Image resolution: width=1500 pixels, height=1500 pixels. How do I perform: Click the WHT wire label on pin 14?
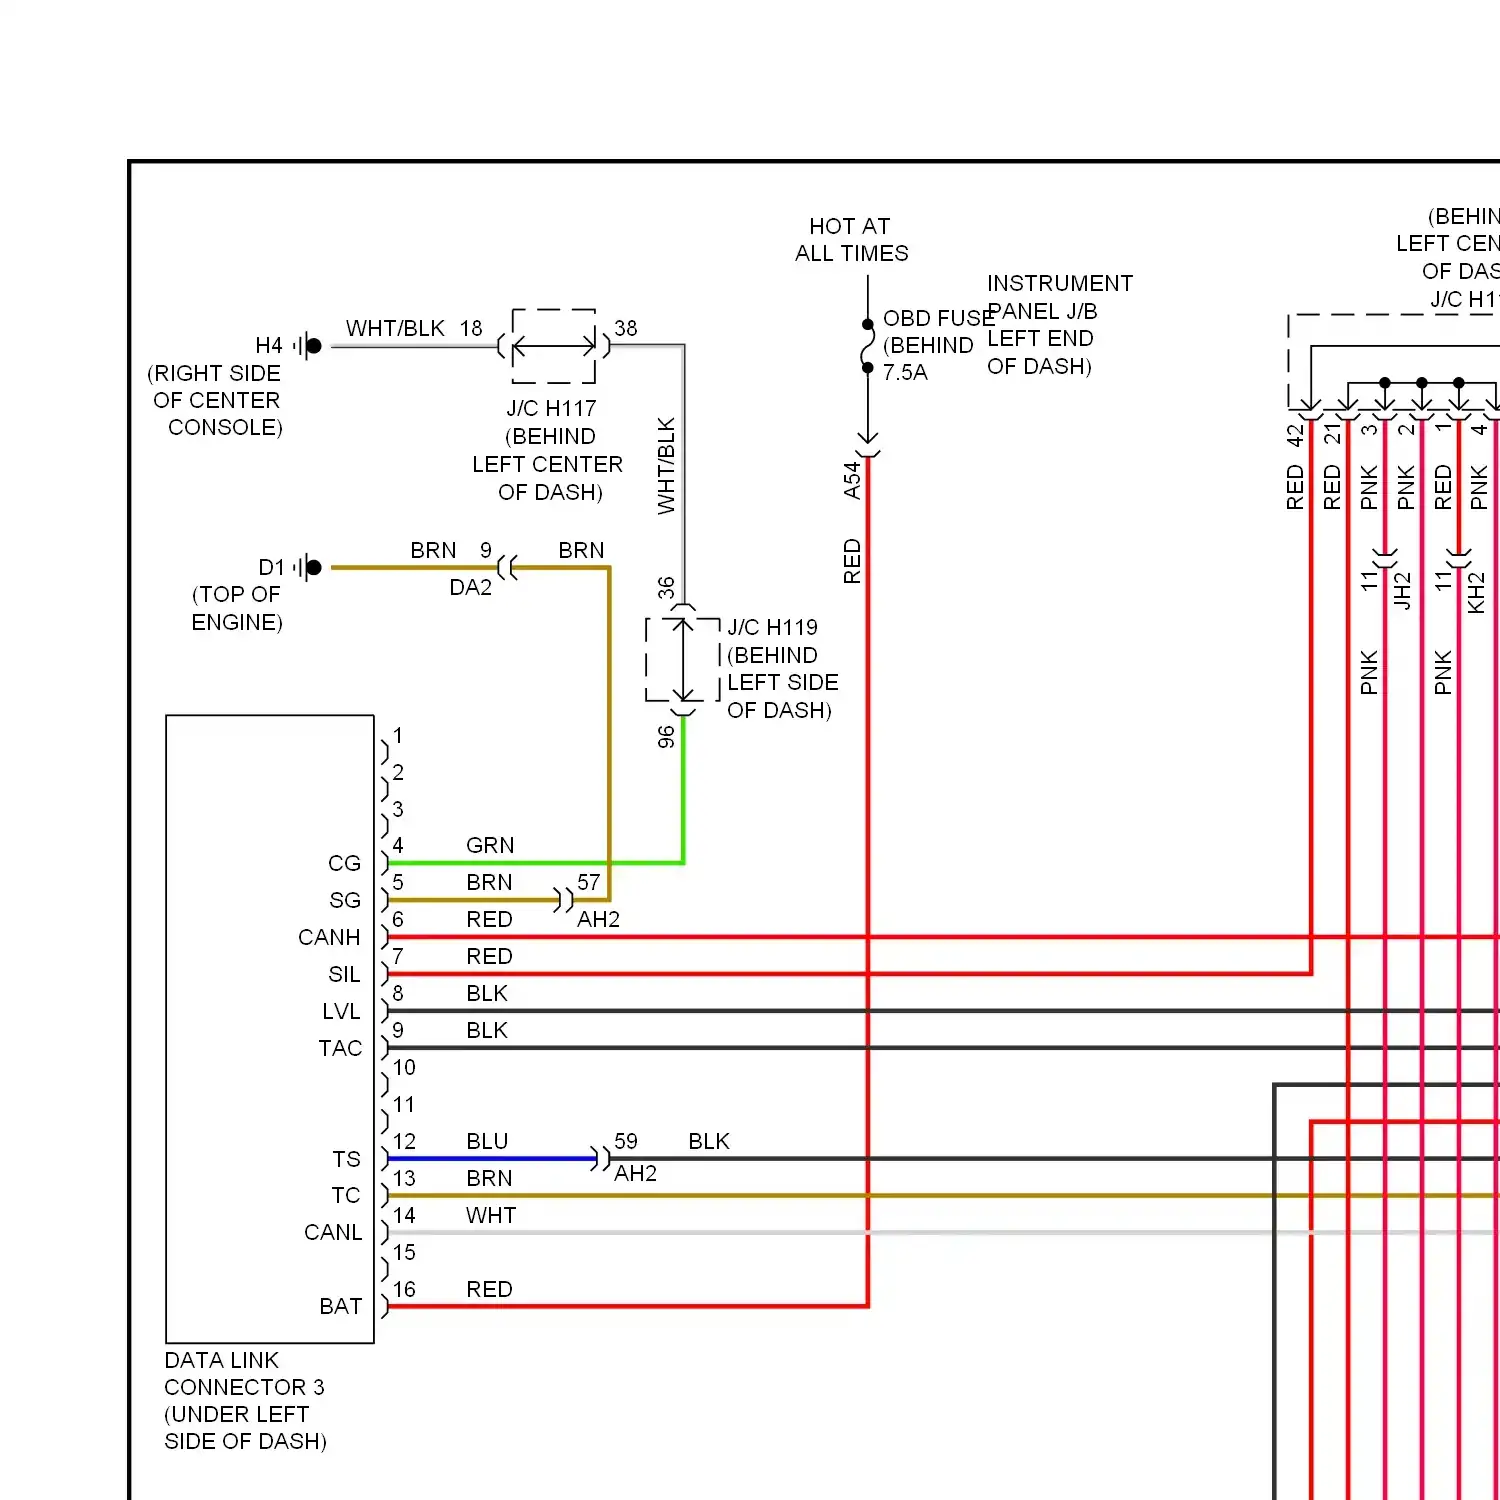[x=491, y=1215]
